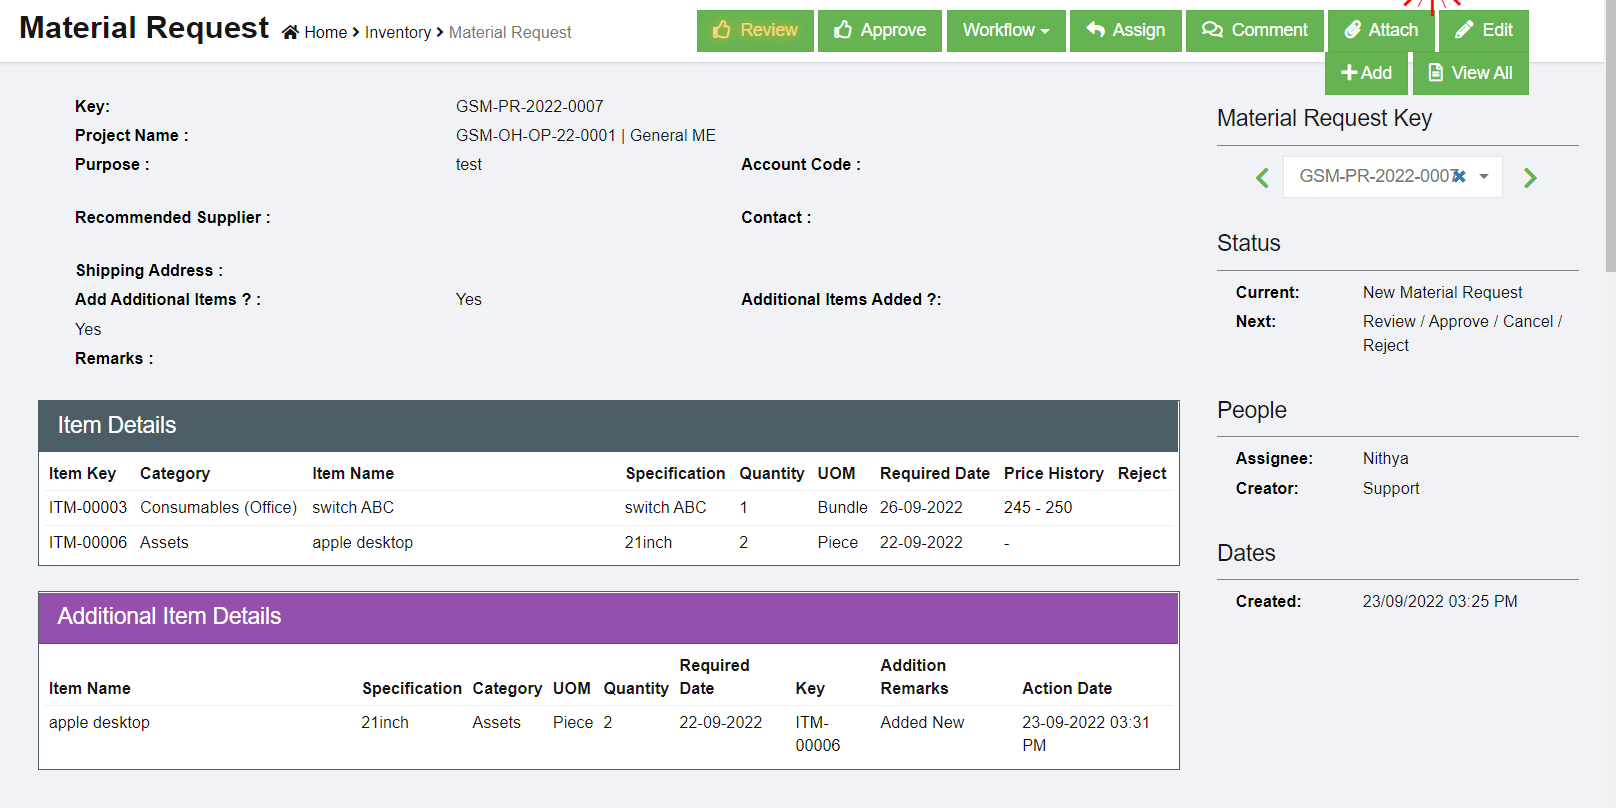Click the Material Request Key combo box
The image size is (1616, 808).
click(x=1375, y=177)
